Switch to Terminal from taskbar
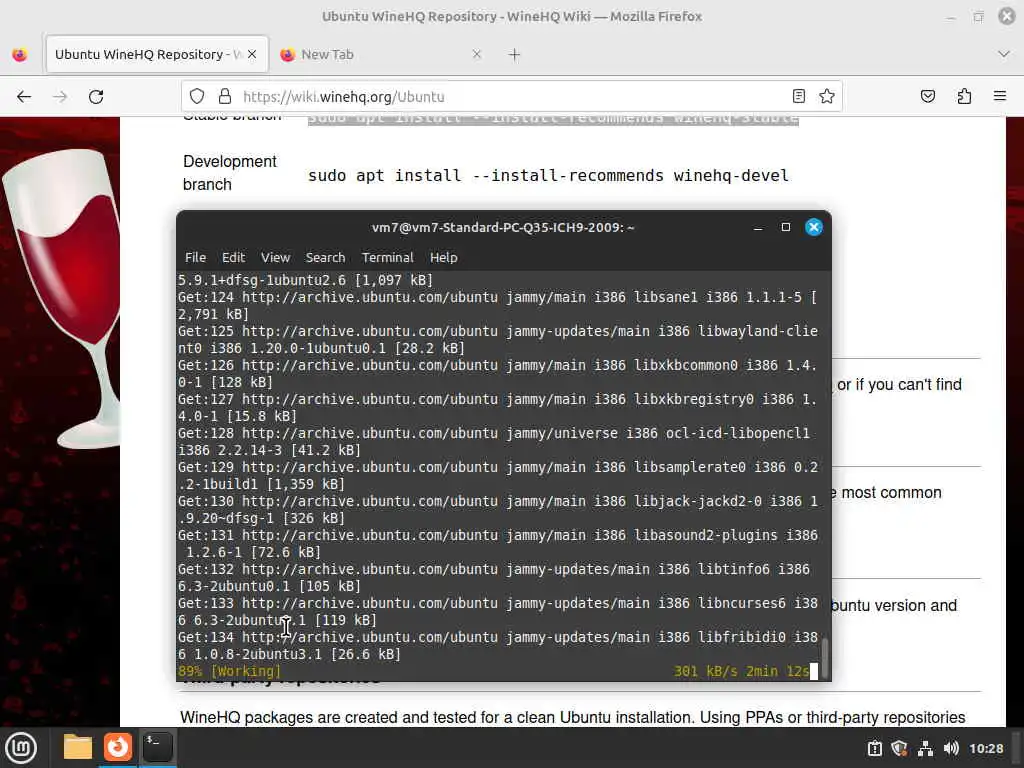The height and width of the screenshot is (768, 1024). pyautogui.click(x=157, y=747)
